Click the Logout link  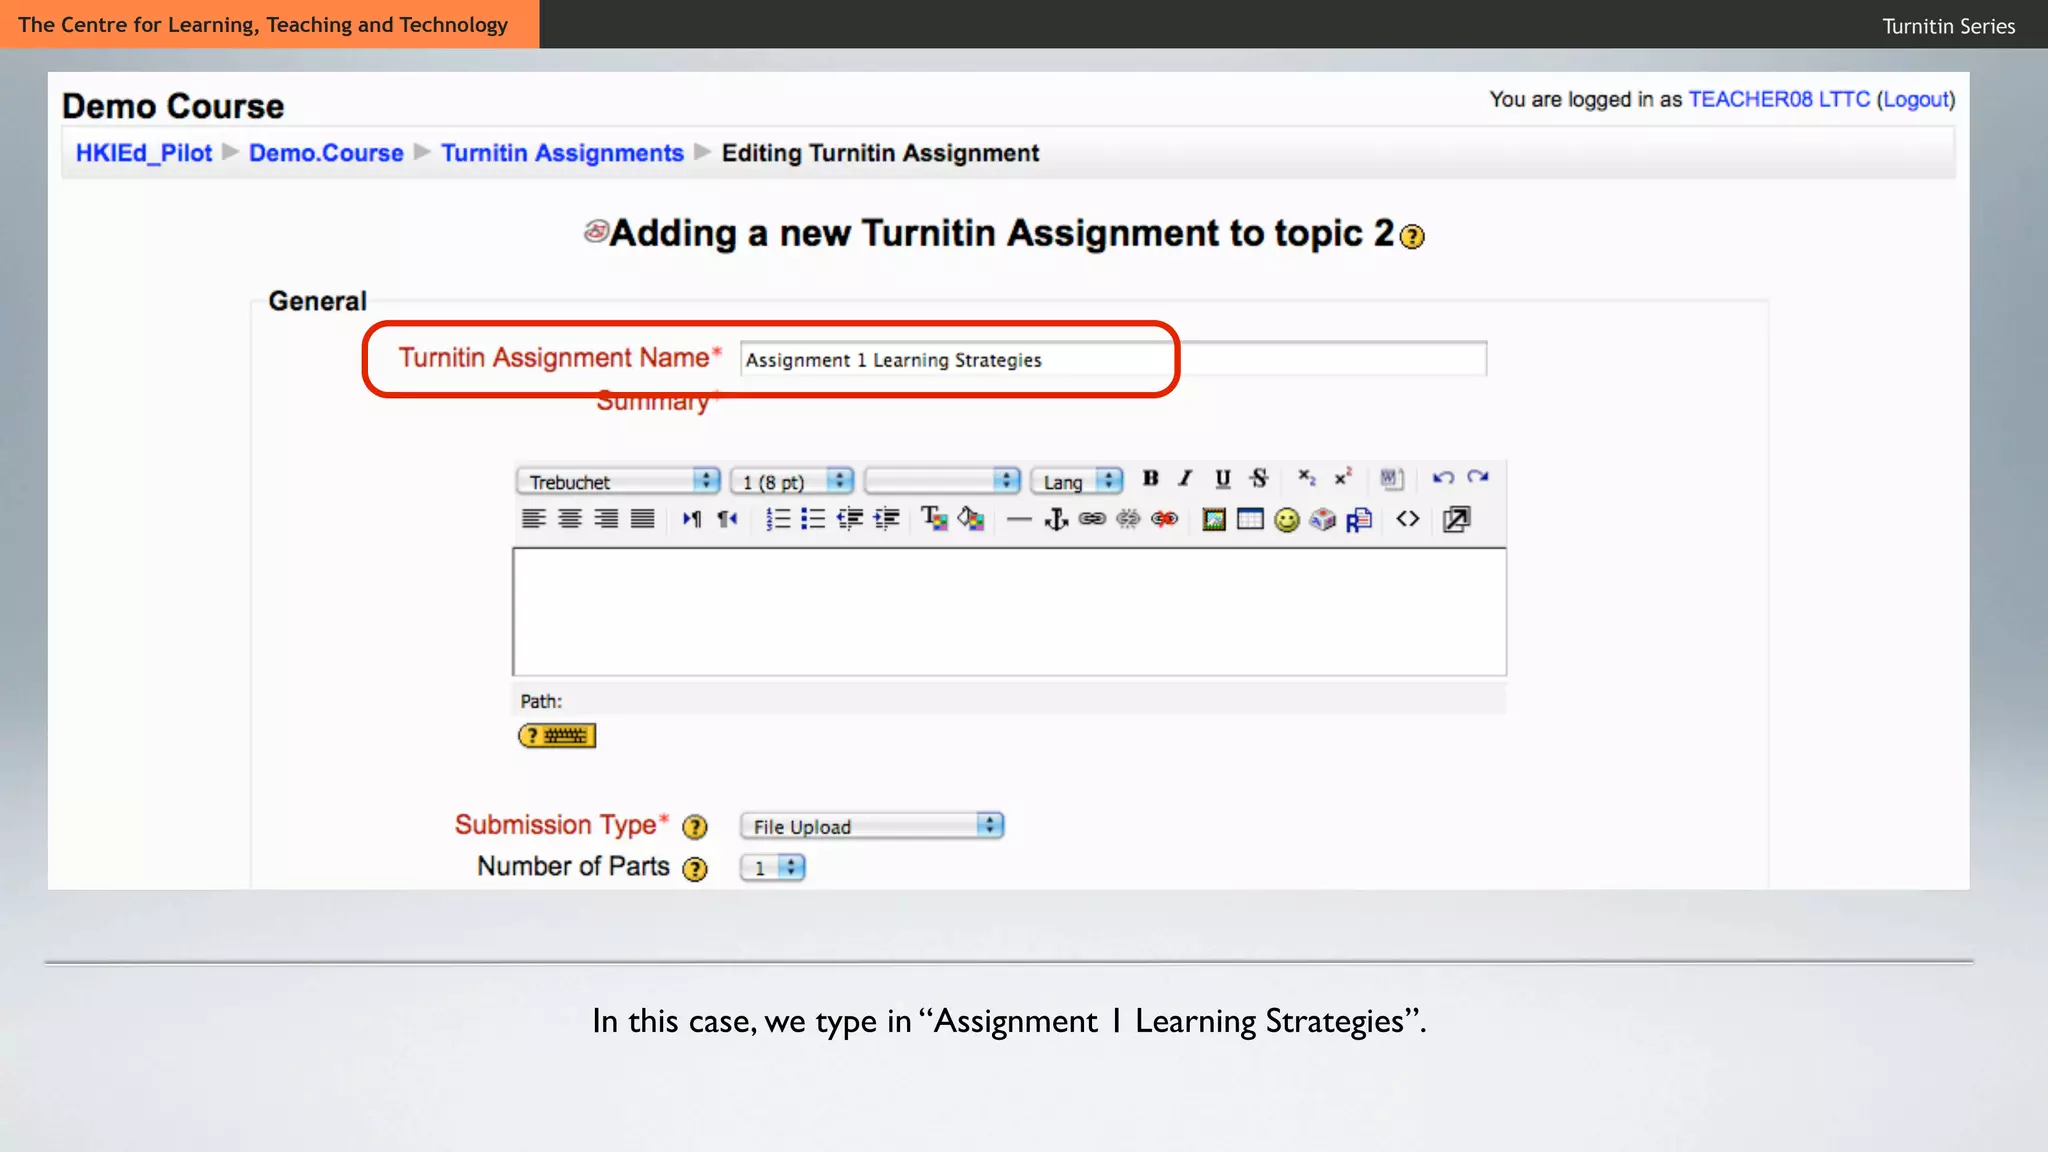tap(1916, 99)
